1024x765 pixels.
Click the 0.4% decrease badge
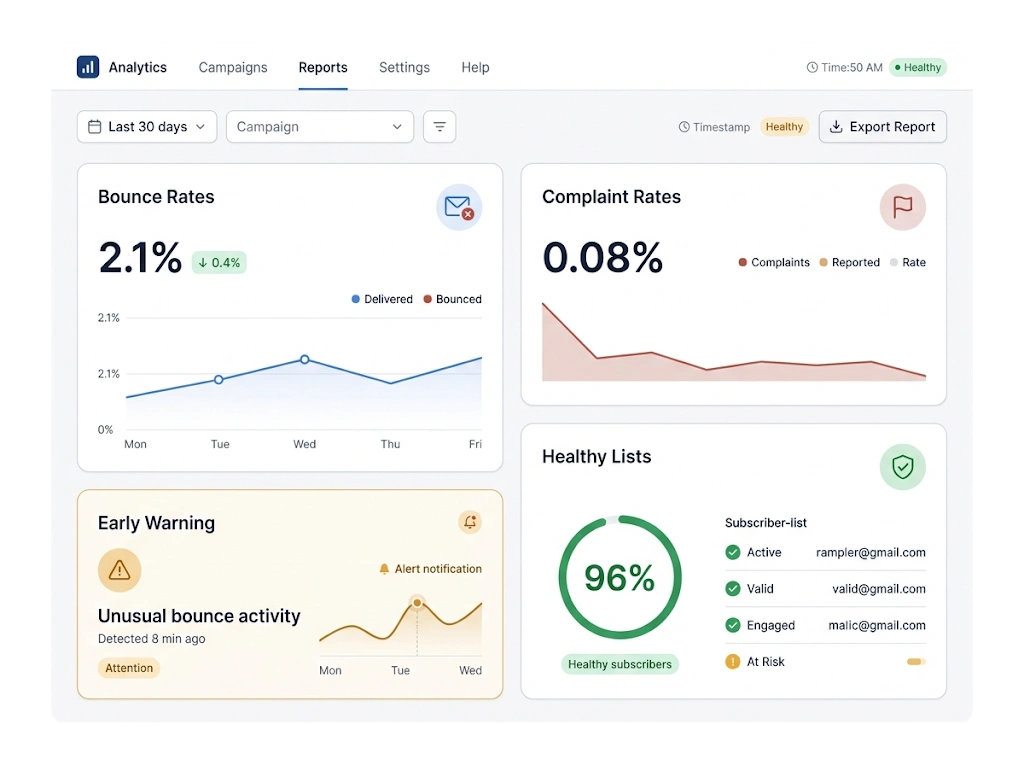click(219, 263)
